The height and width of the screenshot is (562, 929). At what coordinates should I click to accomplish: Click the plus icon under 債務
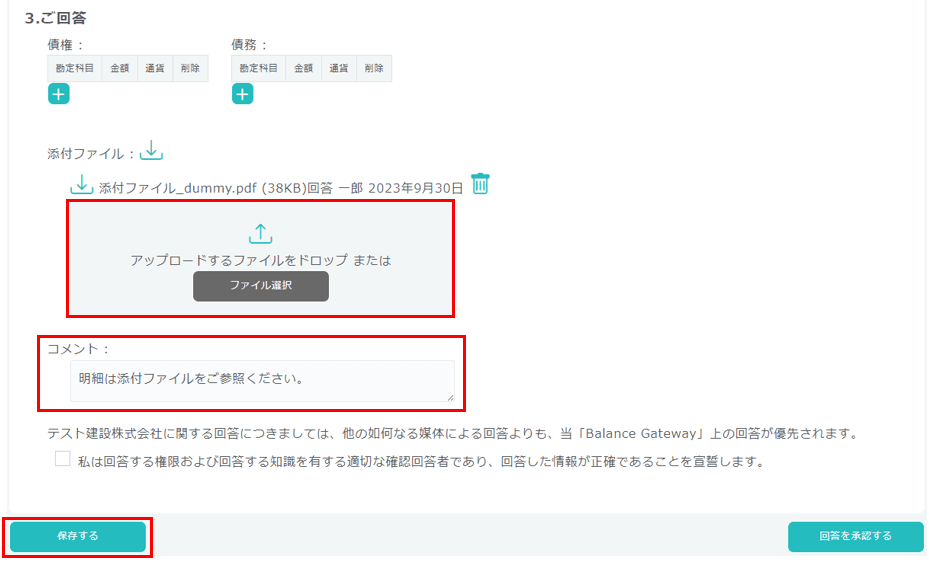point(242,94)
